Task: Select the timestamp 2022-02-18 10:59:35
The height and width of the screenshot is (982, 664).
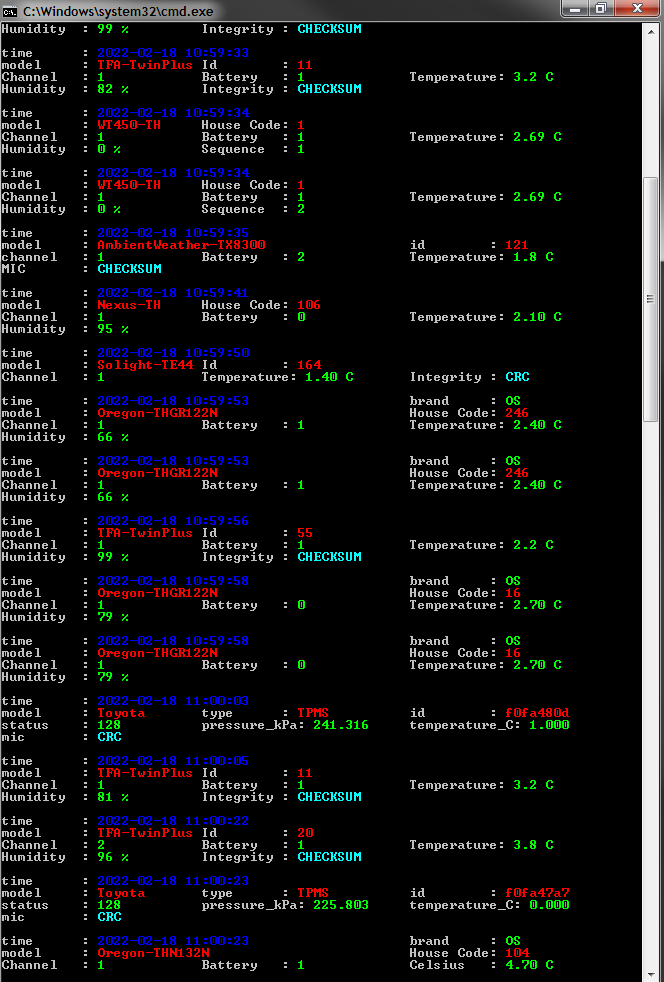Action: pos(173,233)
